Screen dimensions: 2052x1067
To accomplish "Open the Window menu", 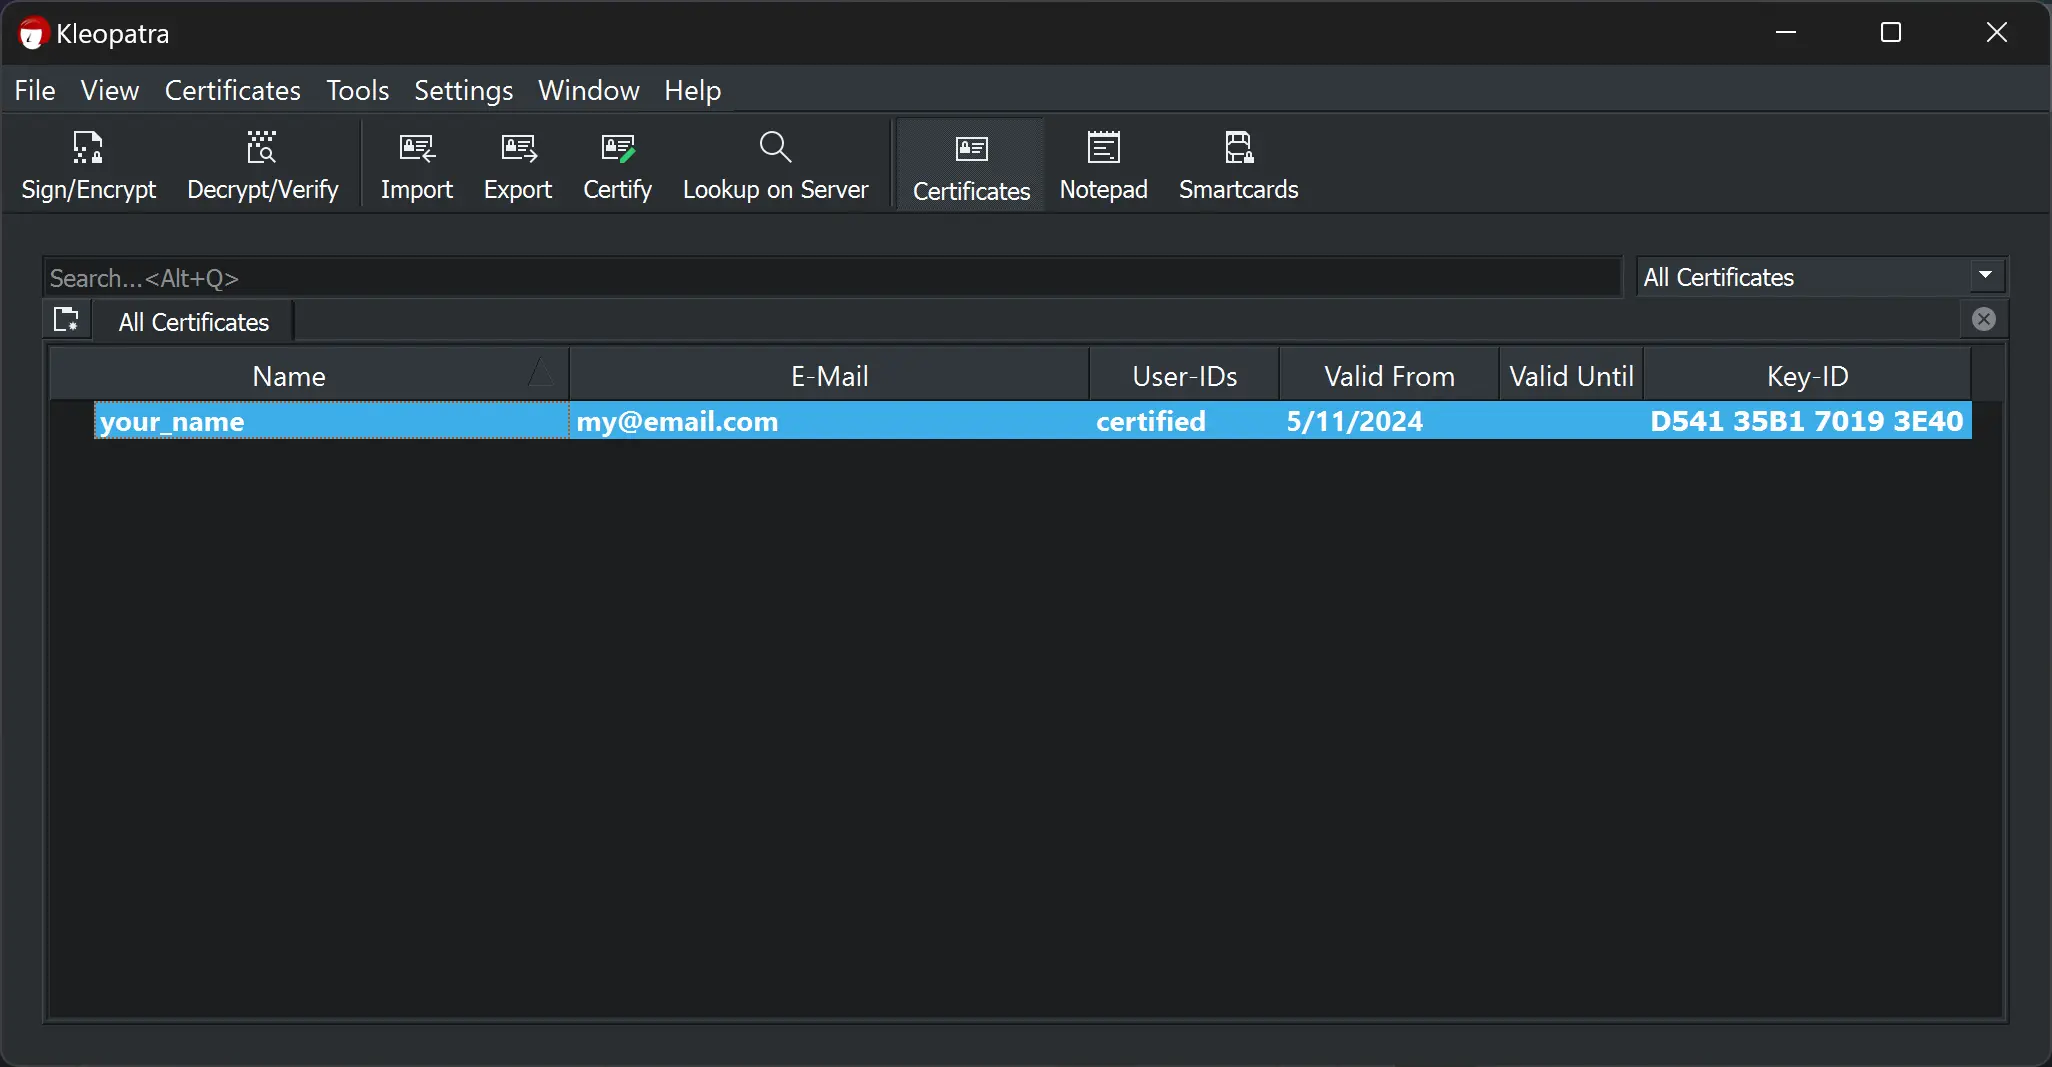I will (x=588, y=90).
